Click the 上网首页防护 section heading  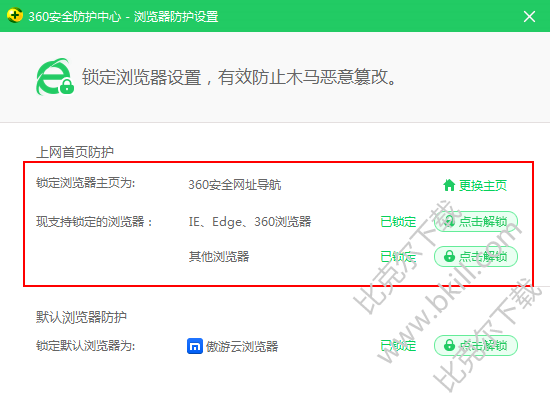pyautogui.click(x=75, y=152)
